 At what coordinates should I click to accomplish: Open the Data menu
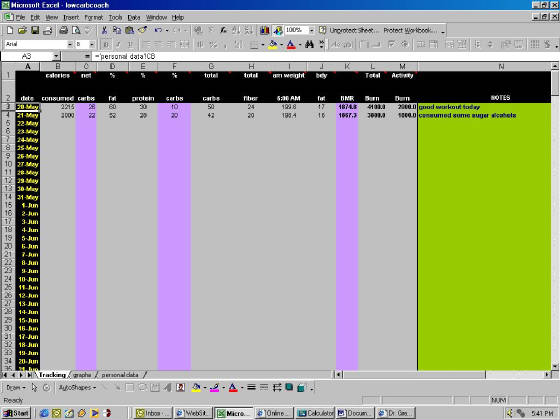point(134,17)
